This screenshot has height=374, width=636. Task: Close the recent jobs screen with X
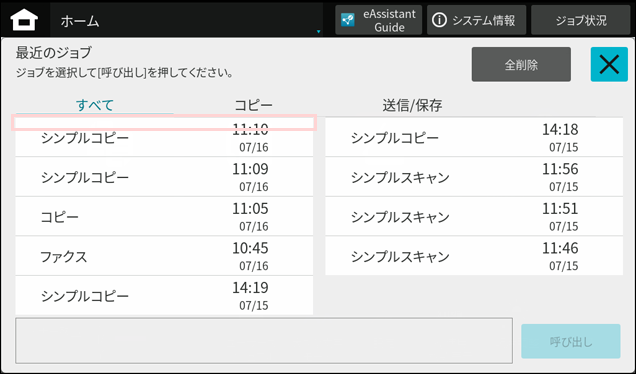click(609, 64)
